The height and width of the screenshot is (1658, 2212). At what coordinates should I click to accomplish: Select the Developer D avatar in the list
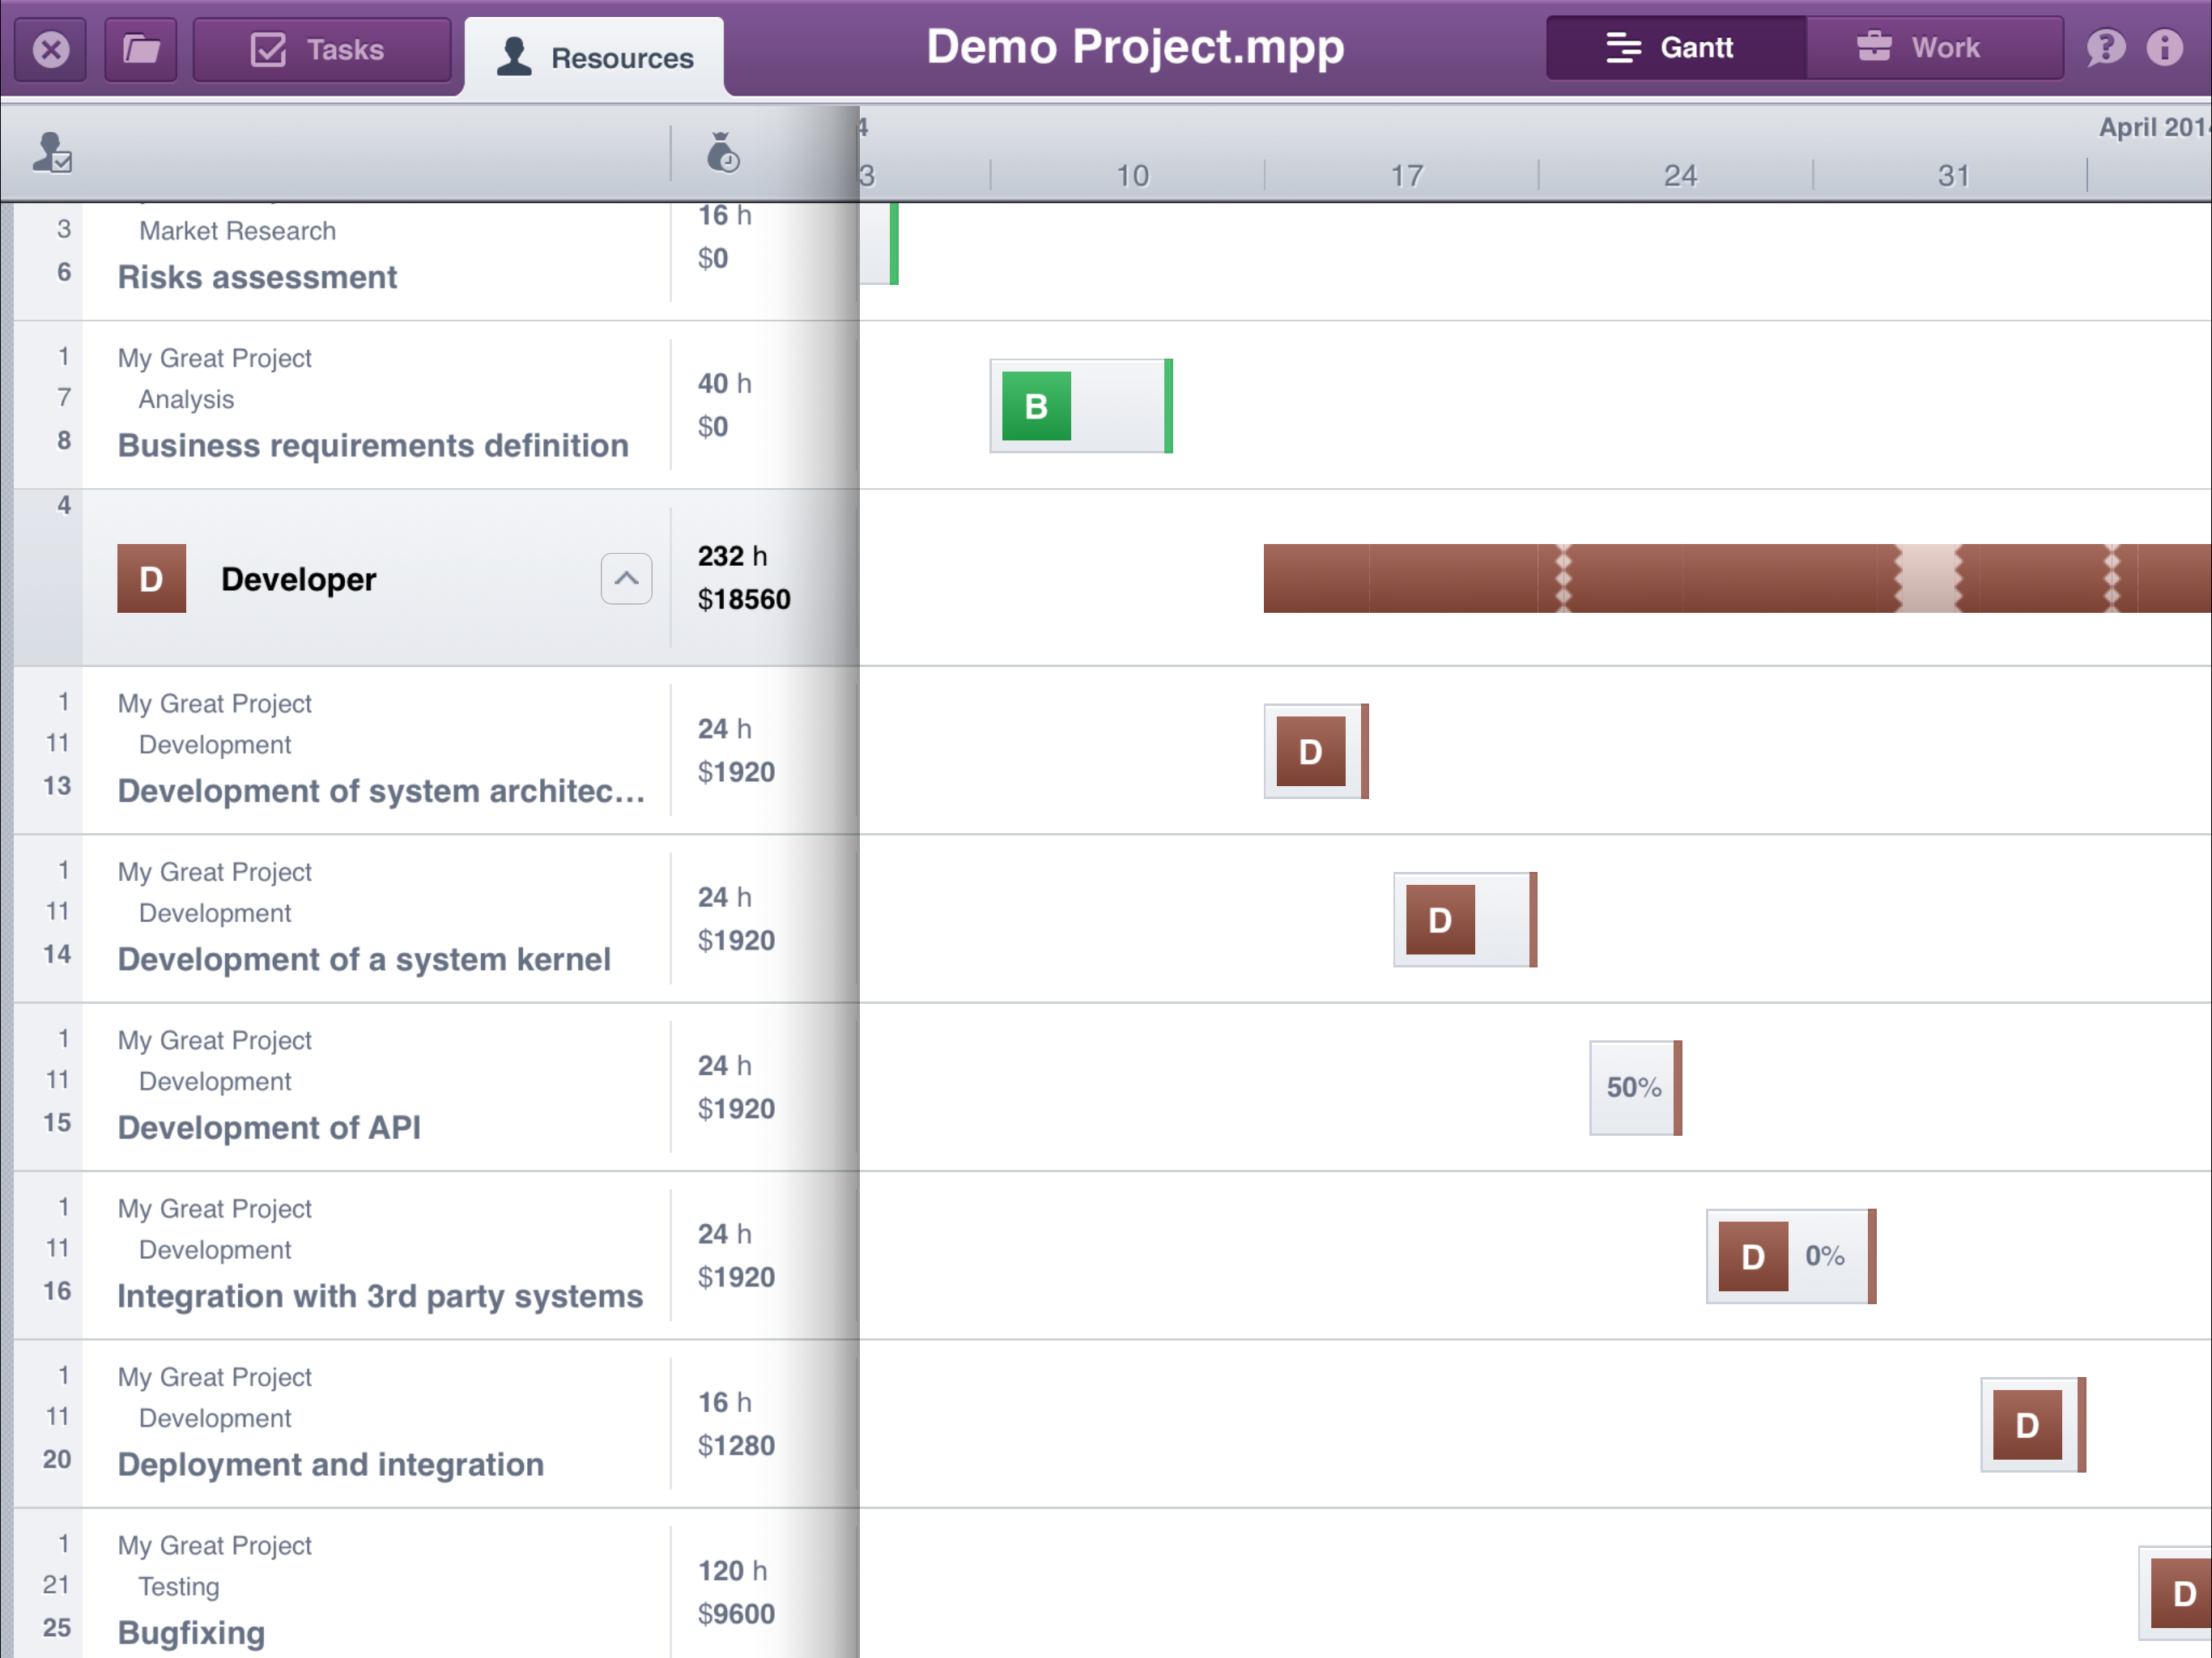[151, 578]
